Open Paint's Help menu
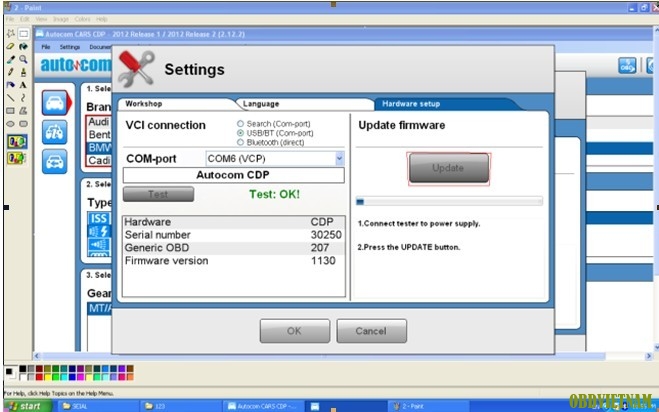This screenshot has width=659, height=412. [x=101, y=19]
